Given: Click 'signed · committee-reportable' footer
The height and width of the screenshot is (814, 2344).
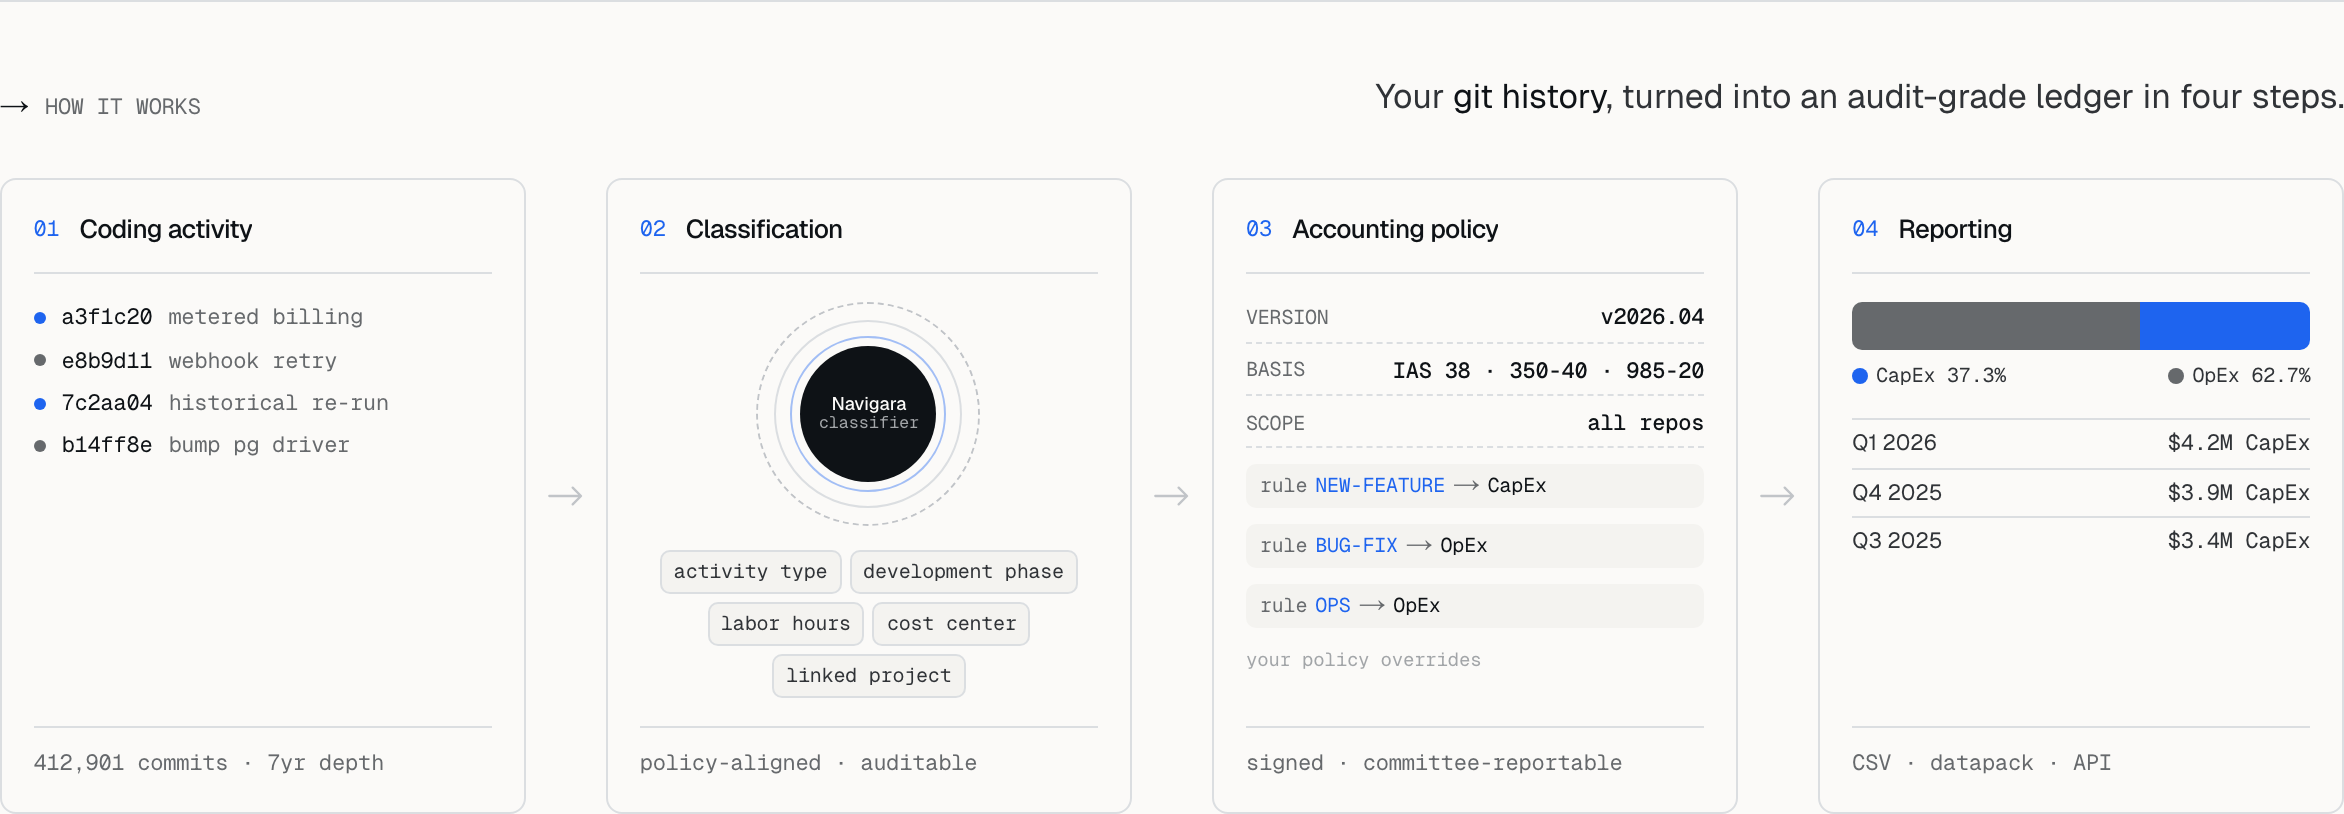Looking at the screenshot, I should pyautogui.click(x=1434, y=763).
